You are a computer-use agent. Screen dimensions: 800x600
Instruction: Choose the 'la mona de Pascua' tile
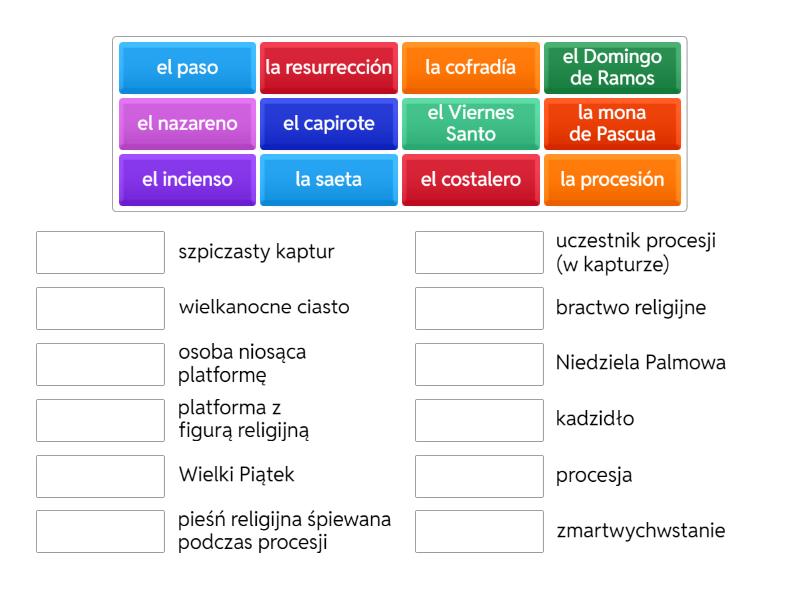pos(612,124)
